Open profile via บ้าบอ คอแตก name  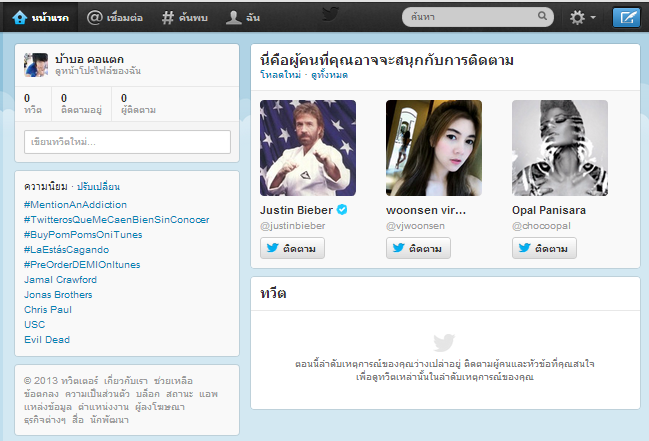(x=89, y=59)
